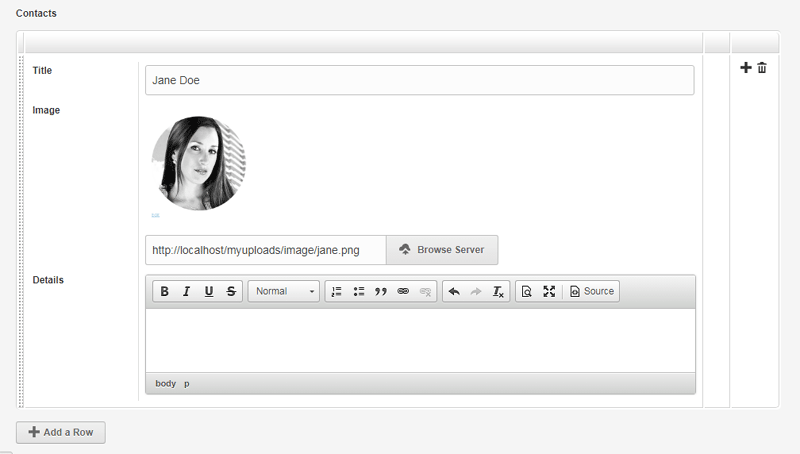The height and width of the screenshot is (454, 800).
Task: Toggle Bold formatting in Details editor
Action: tap(164, 291)
